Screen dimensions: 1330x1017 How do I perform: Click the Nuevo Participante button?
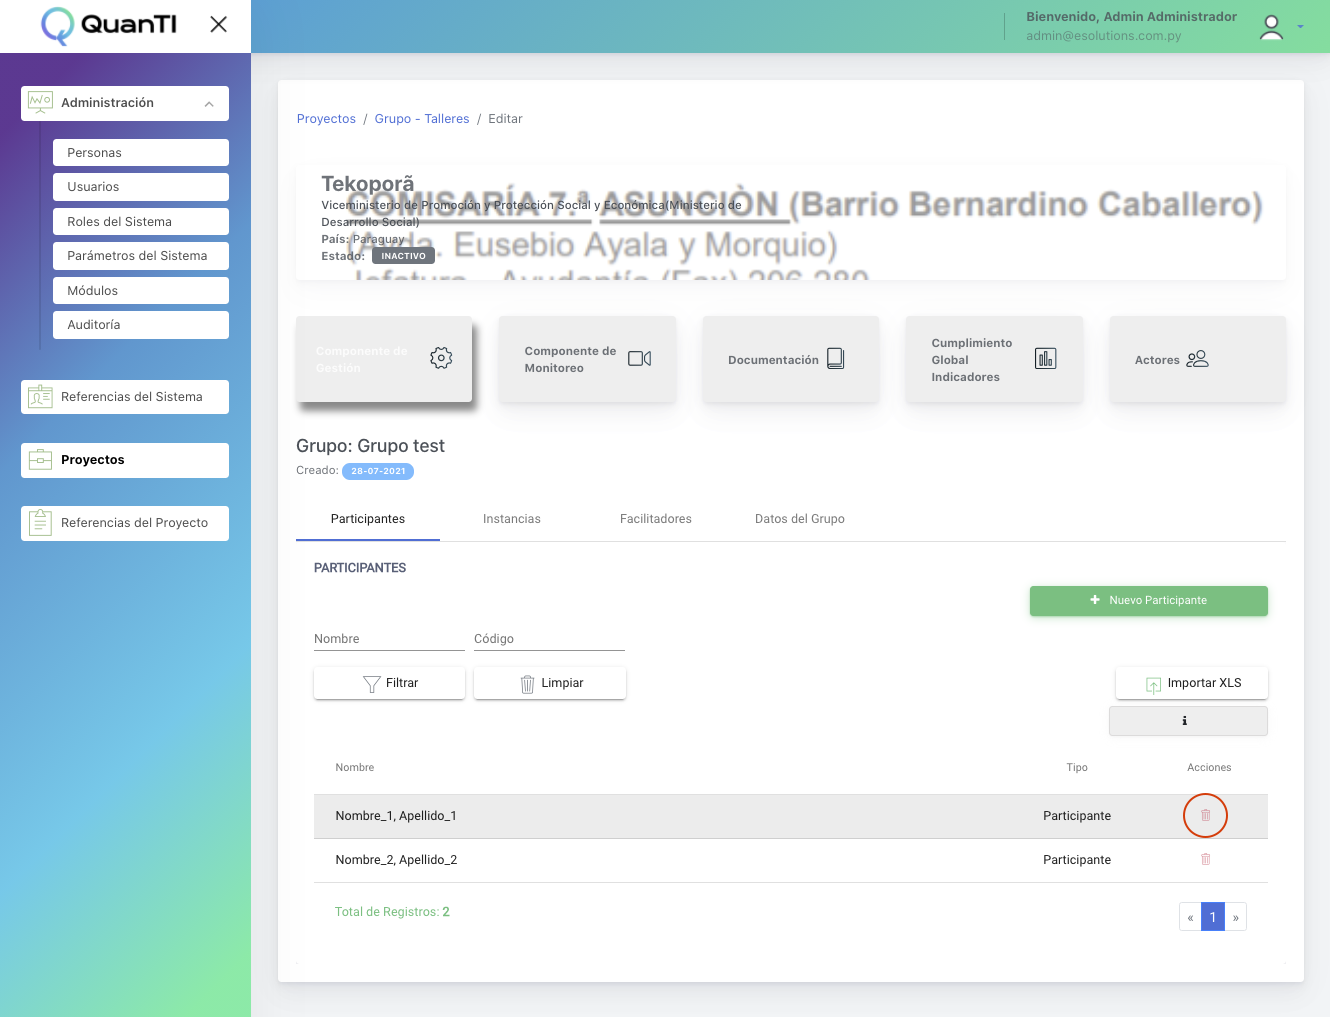click(x=1149, y=601)
